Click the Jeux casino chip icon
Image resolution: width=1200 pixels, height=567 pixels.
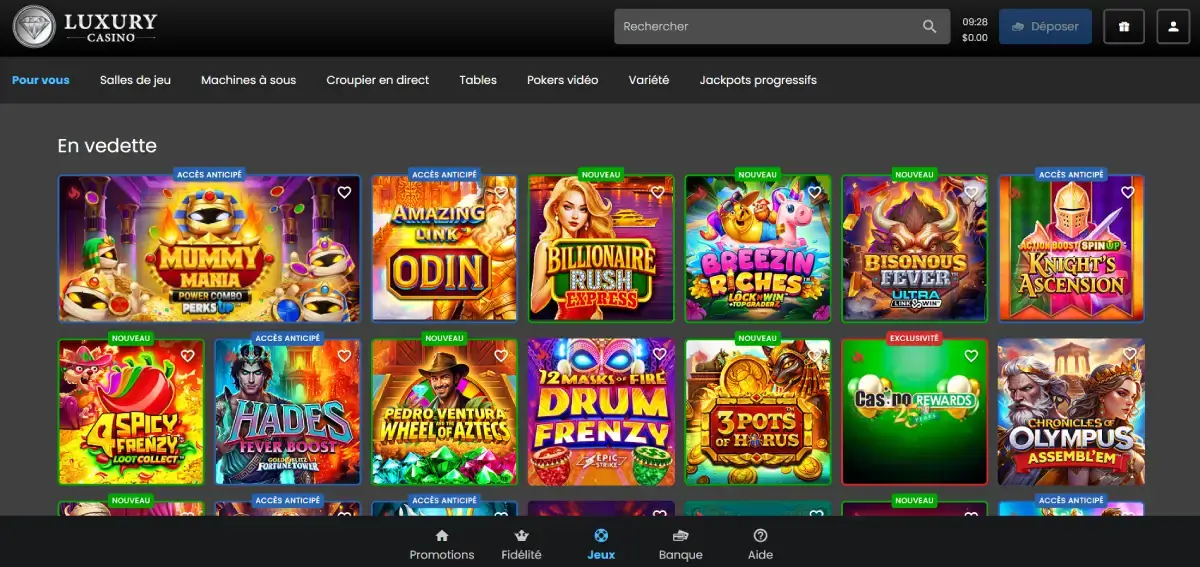601,536
